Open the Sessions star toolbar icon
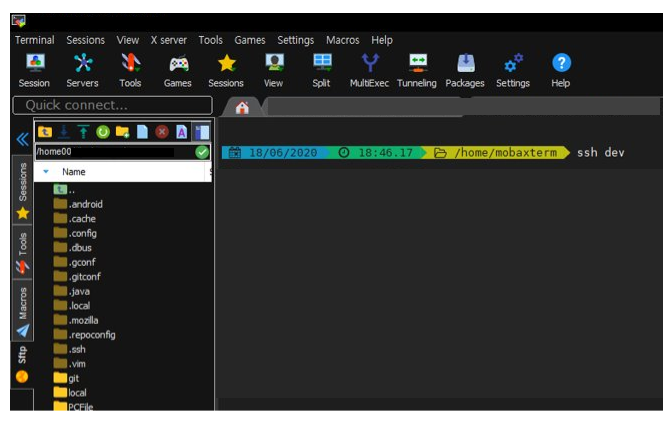 click(226, 71)
